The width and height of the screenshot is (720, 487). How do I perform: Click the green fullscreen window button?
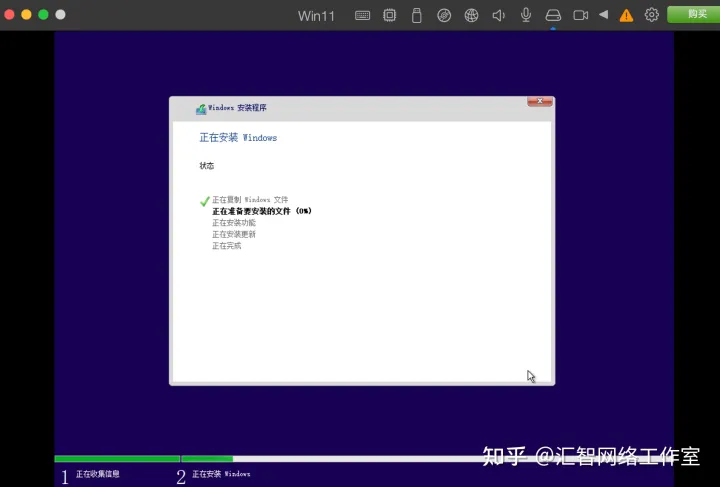[x=43, y=15]
